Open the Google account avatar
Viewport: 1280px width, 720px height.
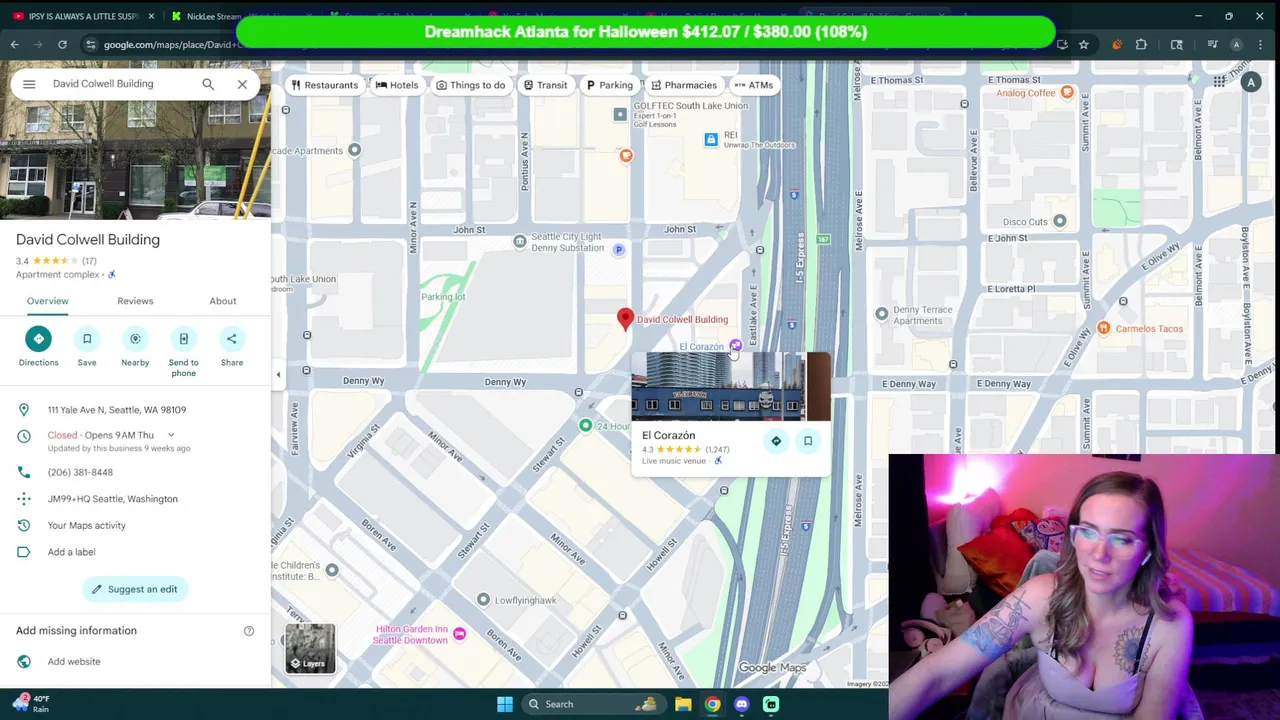click(x=1251, y=84)
